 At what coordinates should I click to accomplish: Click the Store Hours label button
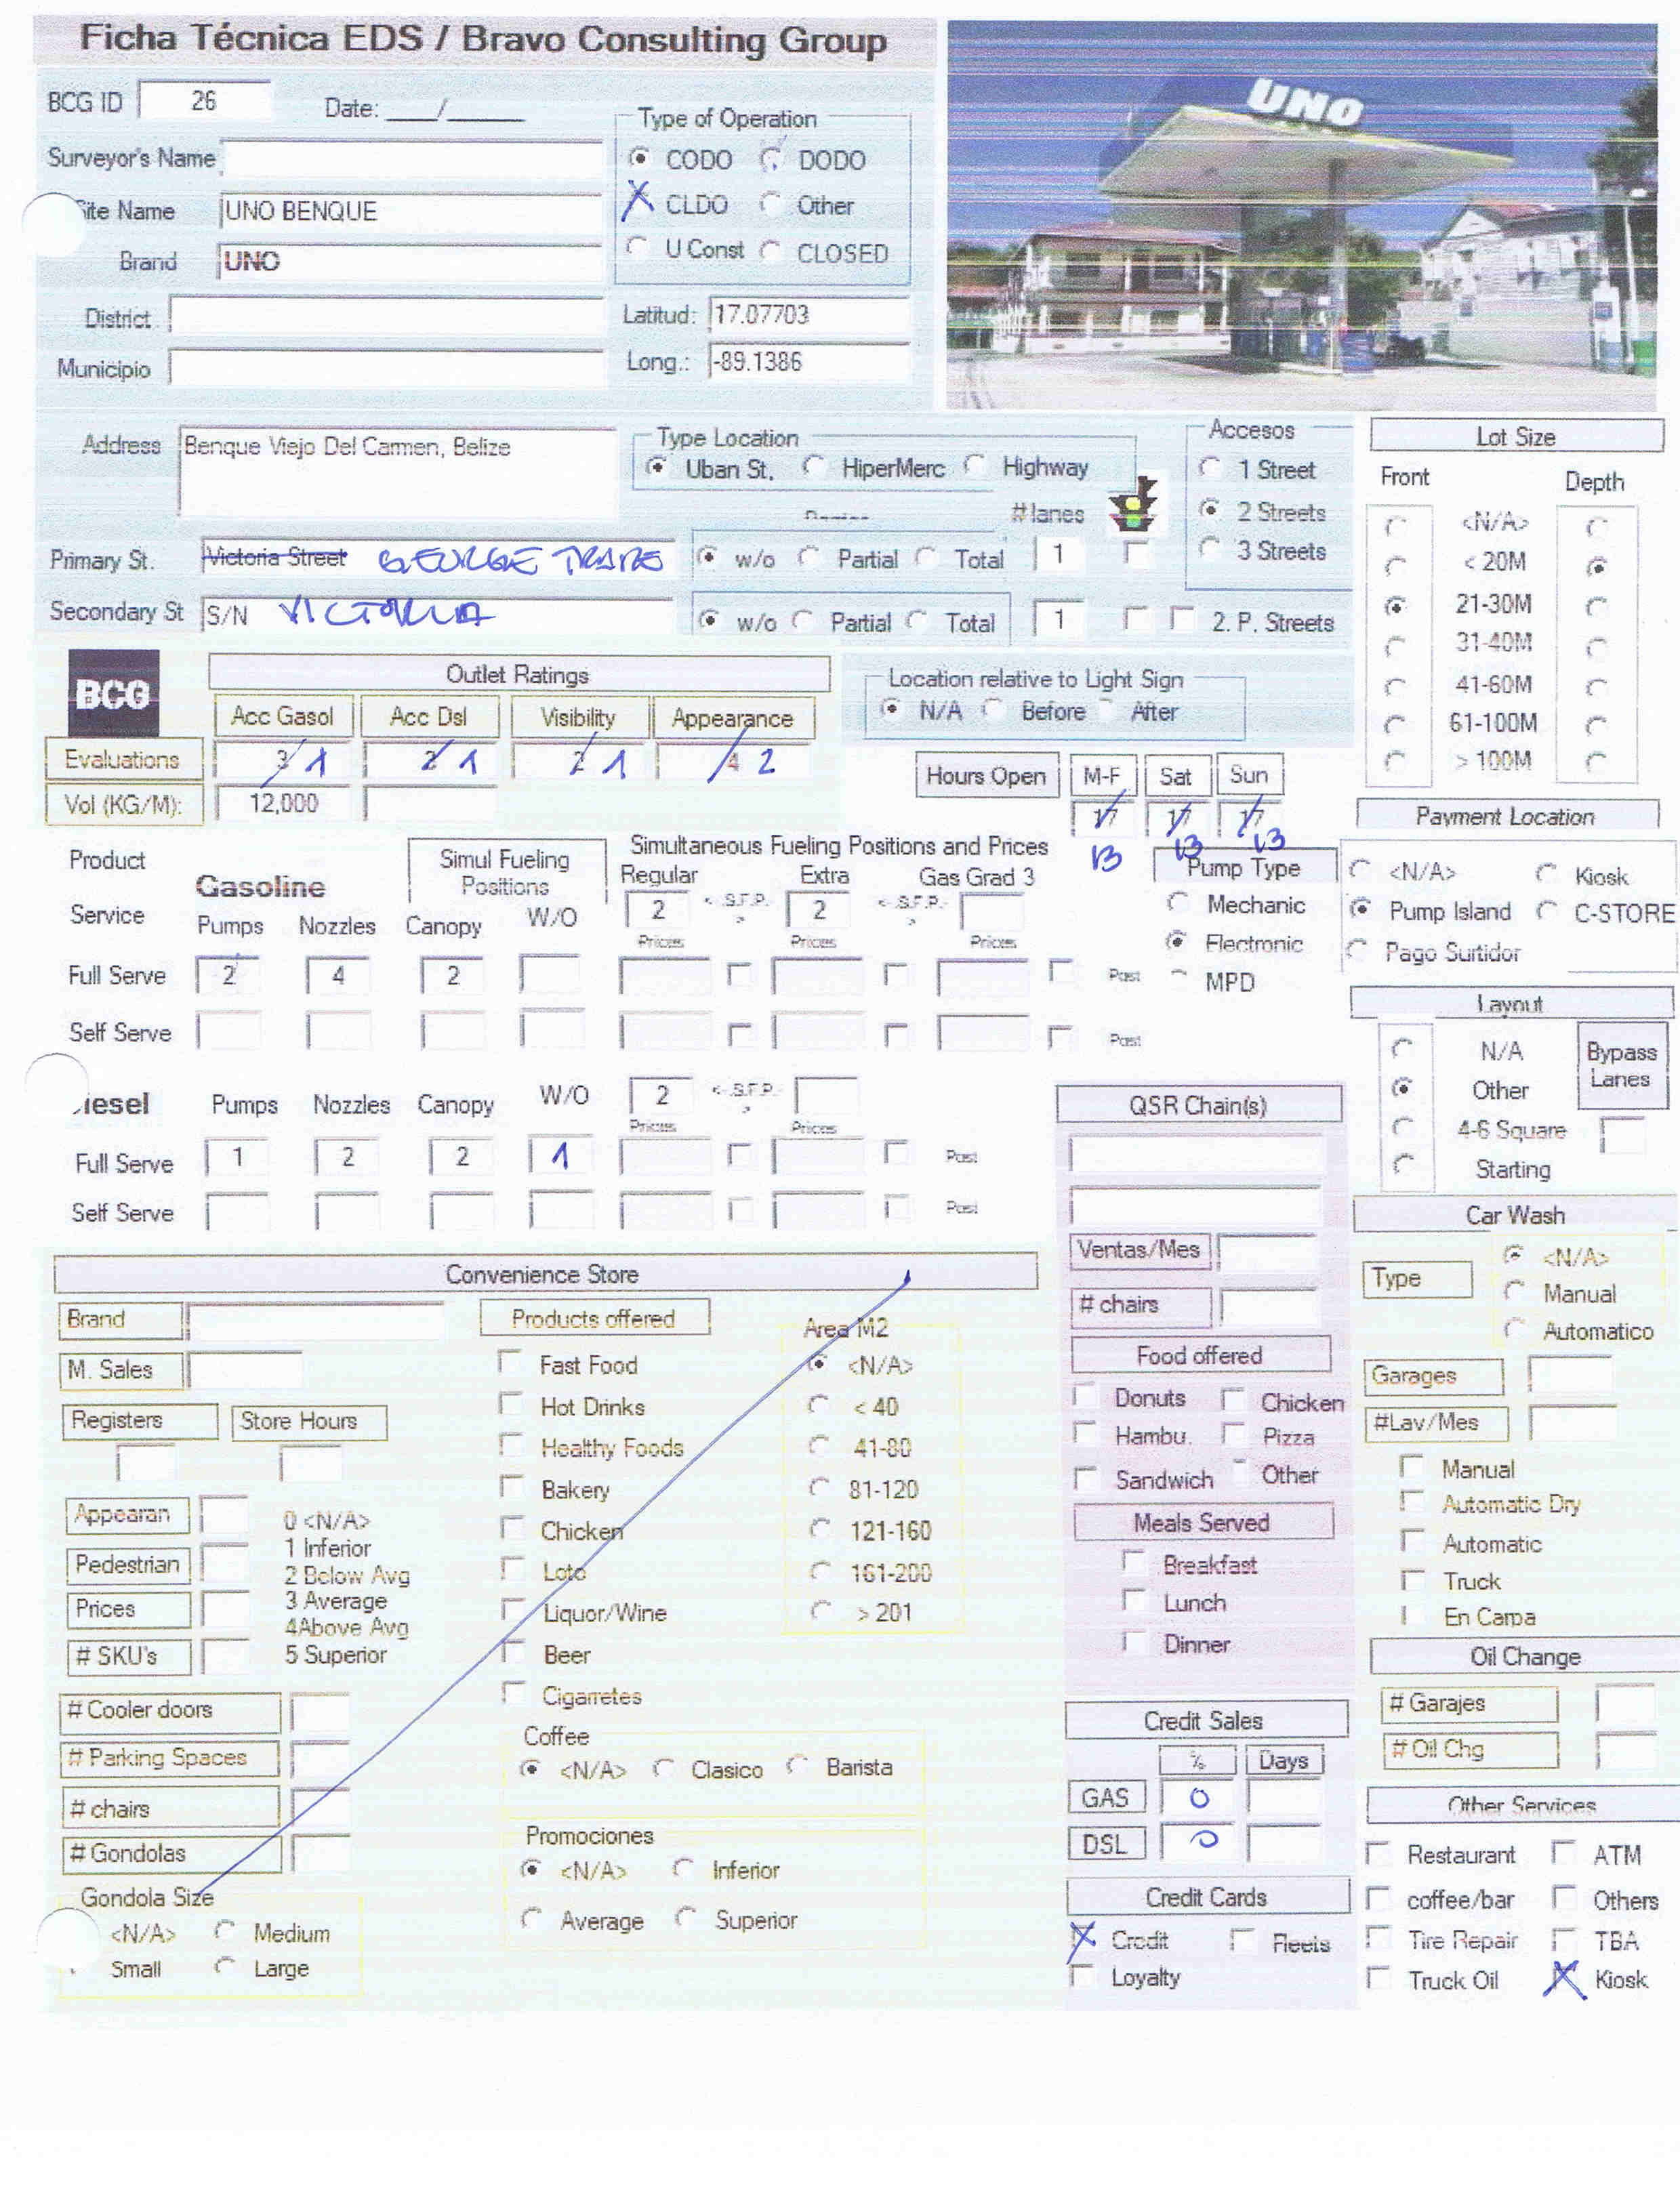click(x=309, y=1421)
